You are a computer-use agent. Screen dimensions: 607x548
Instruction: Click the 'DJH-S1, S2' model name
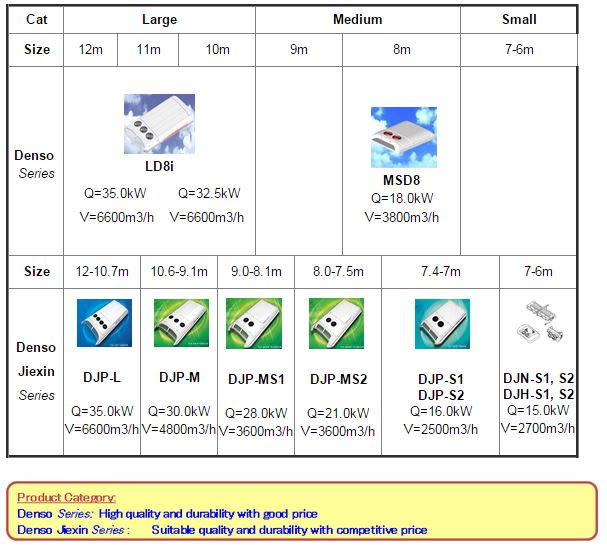(x=538, y=394)
